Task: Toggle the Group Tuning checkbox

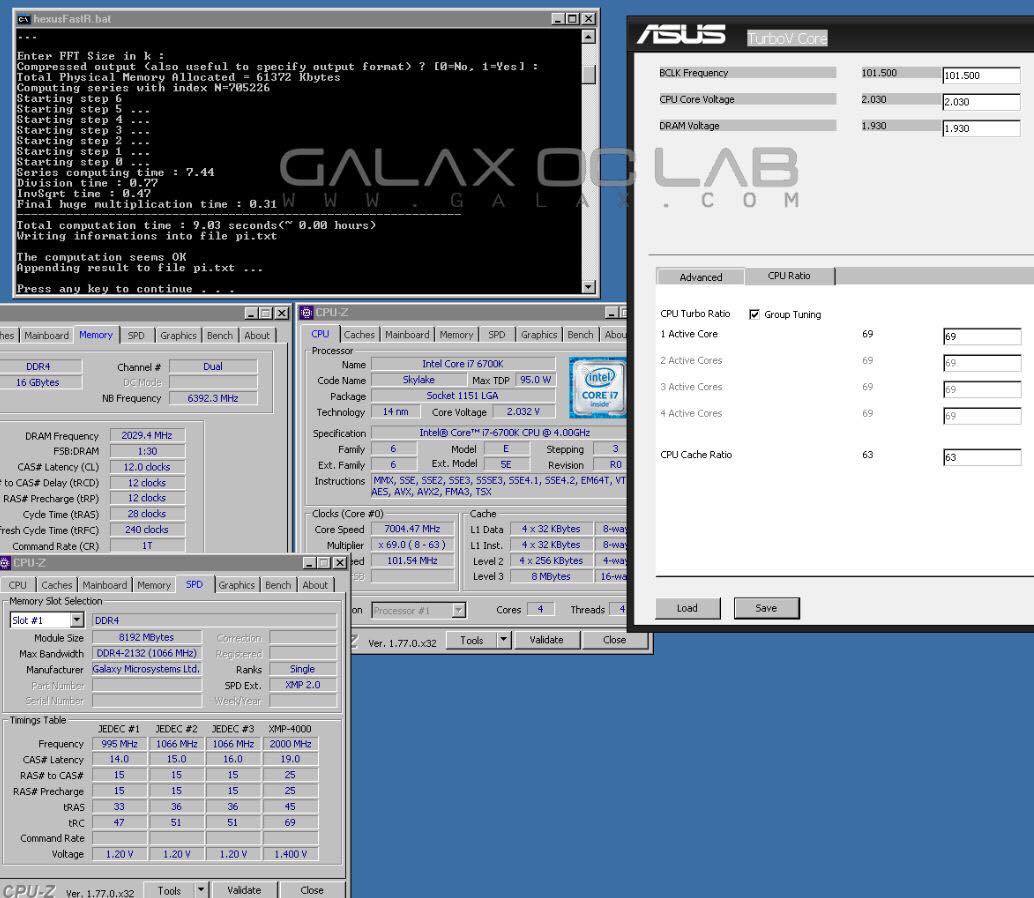Action: [x=754, y=314]
